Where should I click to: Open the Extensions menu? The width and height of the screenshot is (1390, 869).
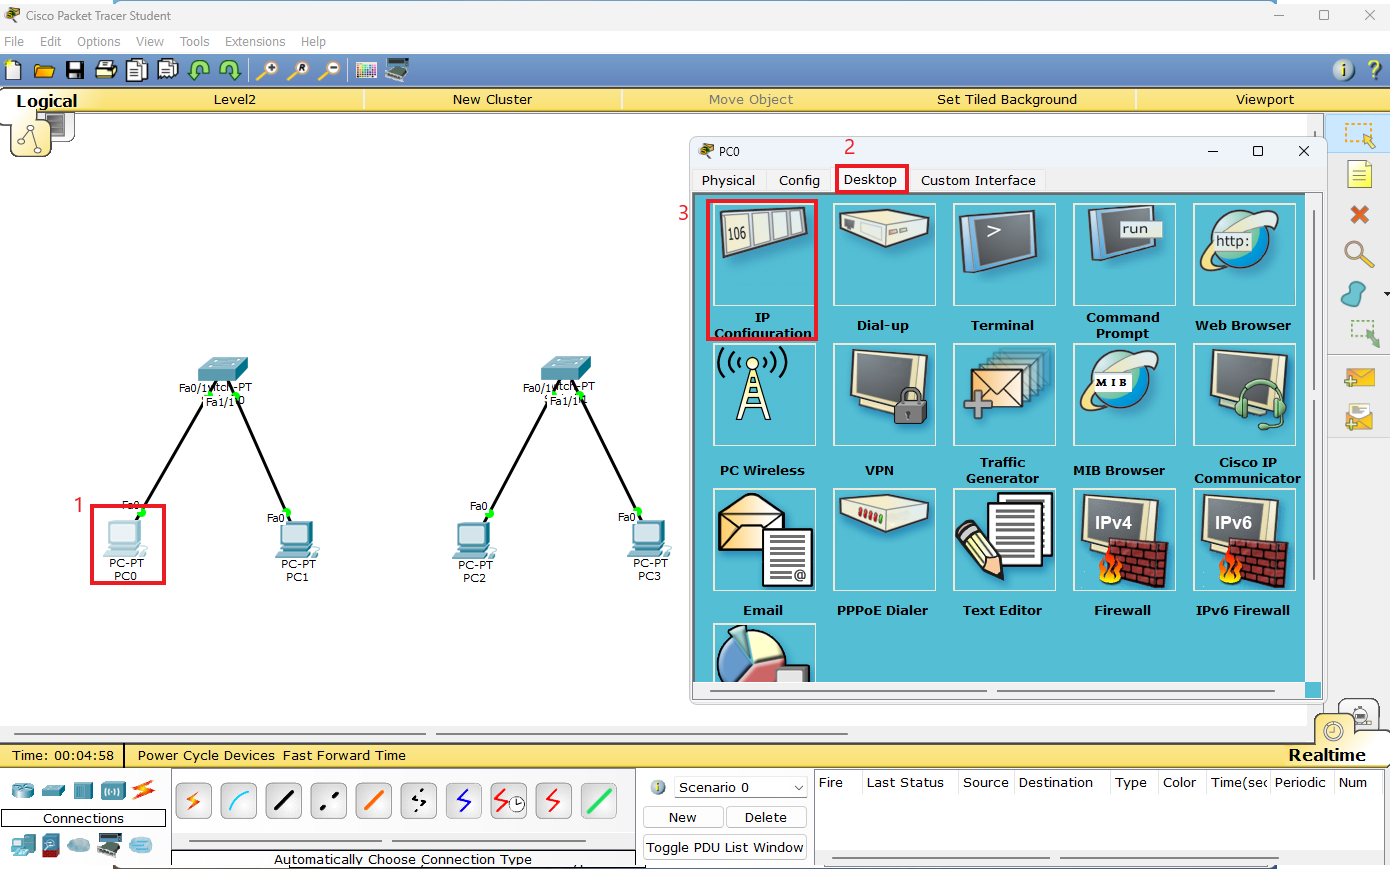point(255,42)
